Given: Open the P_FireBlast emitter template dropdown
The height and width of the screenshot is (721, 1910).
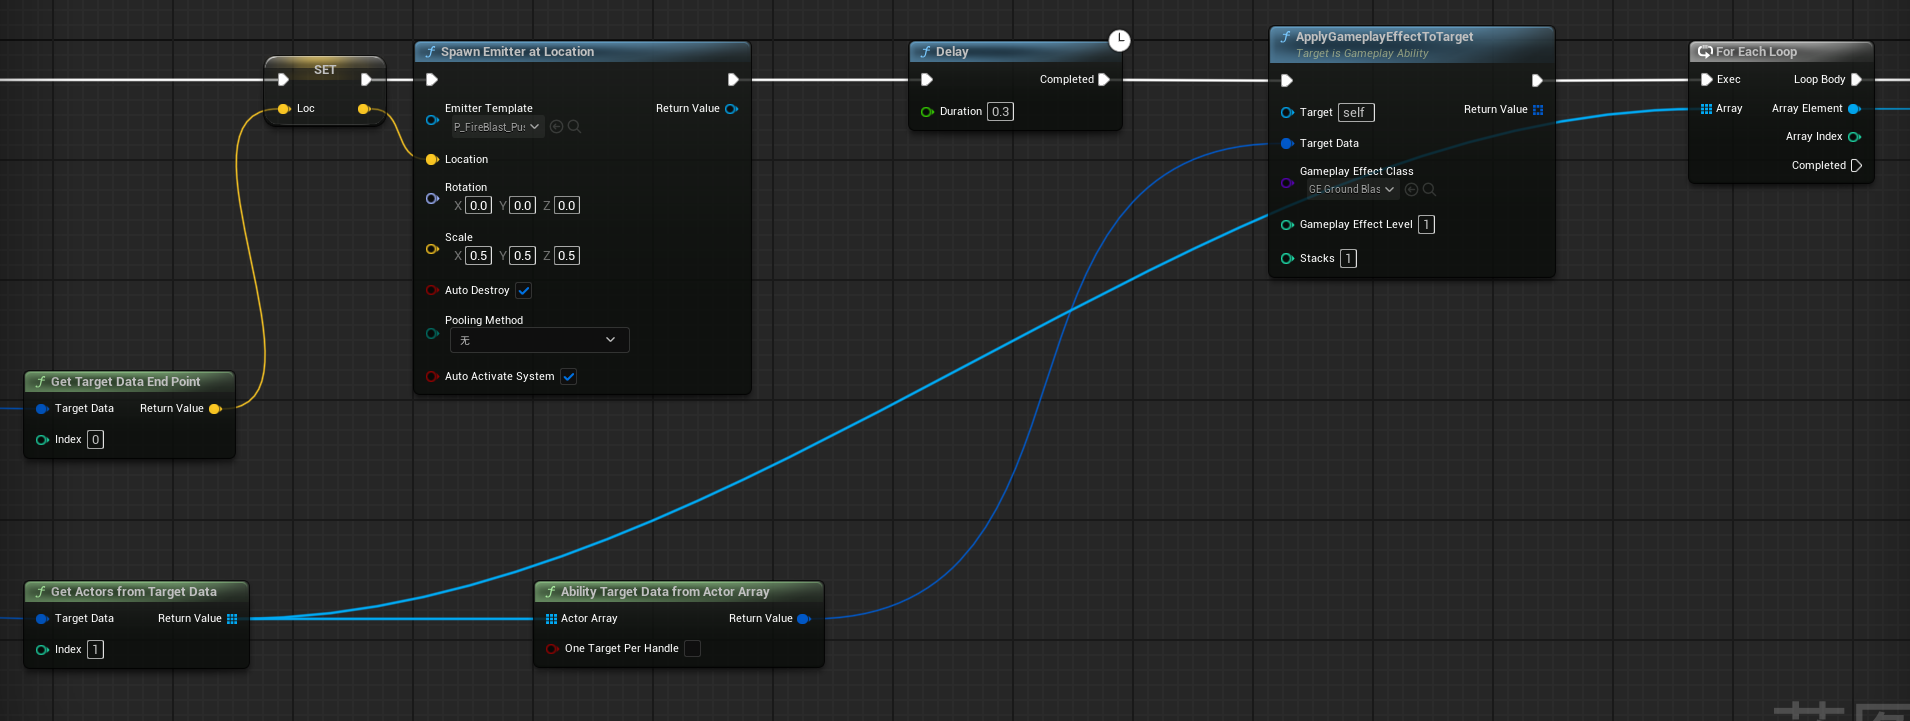Looking at the screenshot, I should [497, 127].
